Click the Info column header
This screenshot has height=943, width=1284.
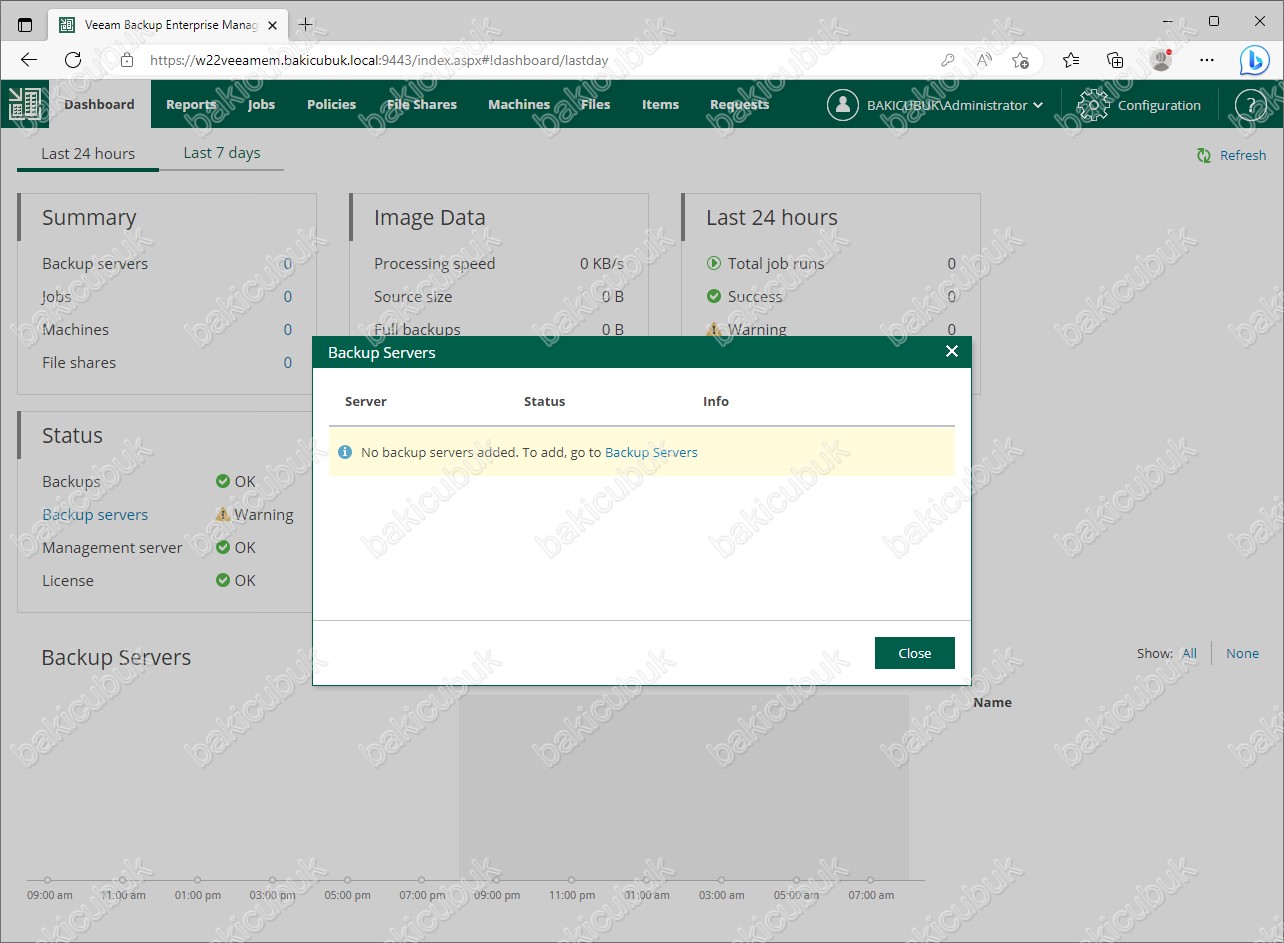tap(716, 401)
